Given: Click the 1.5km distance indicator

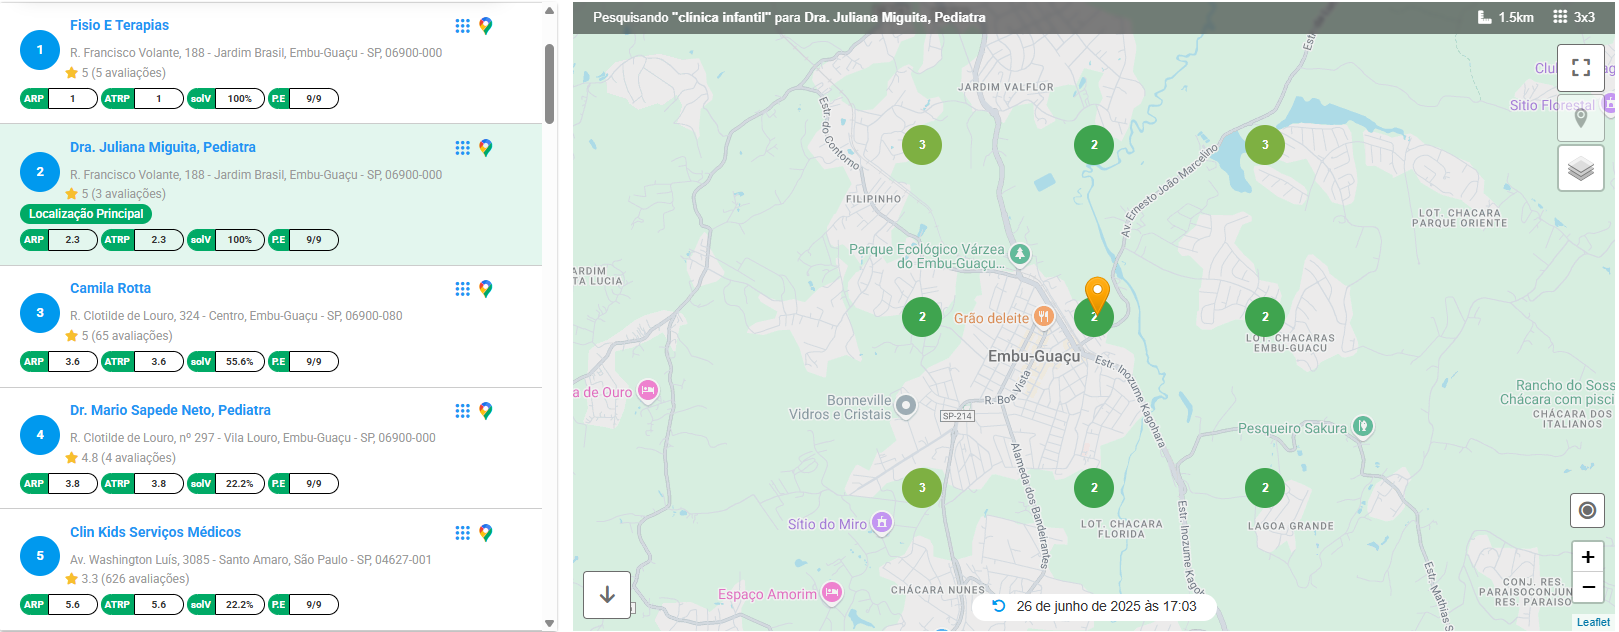Looking at the screenshot, I should click(x=1505, y=17).
